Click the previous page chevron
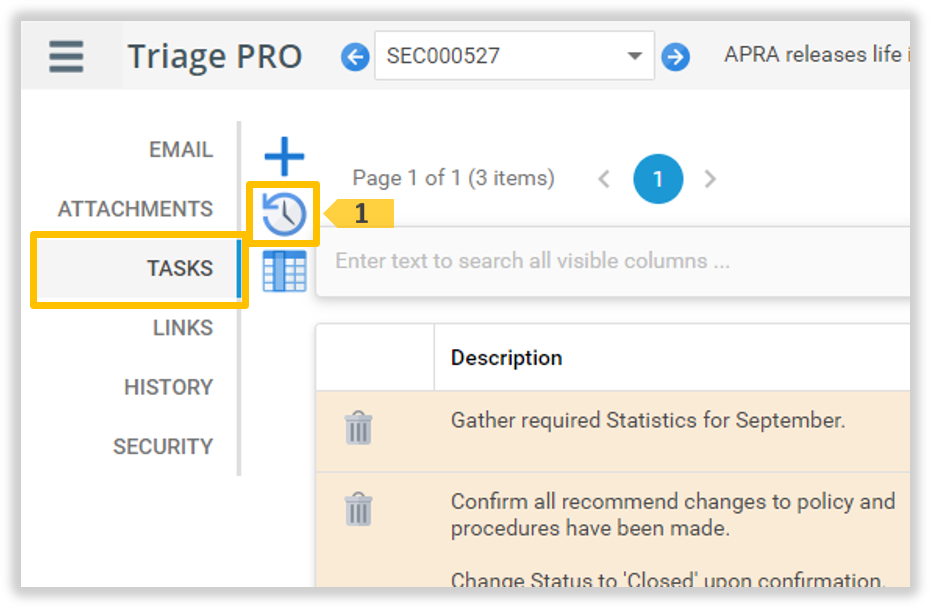The image size is (931, 608). [604, 179]
